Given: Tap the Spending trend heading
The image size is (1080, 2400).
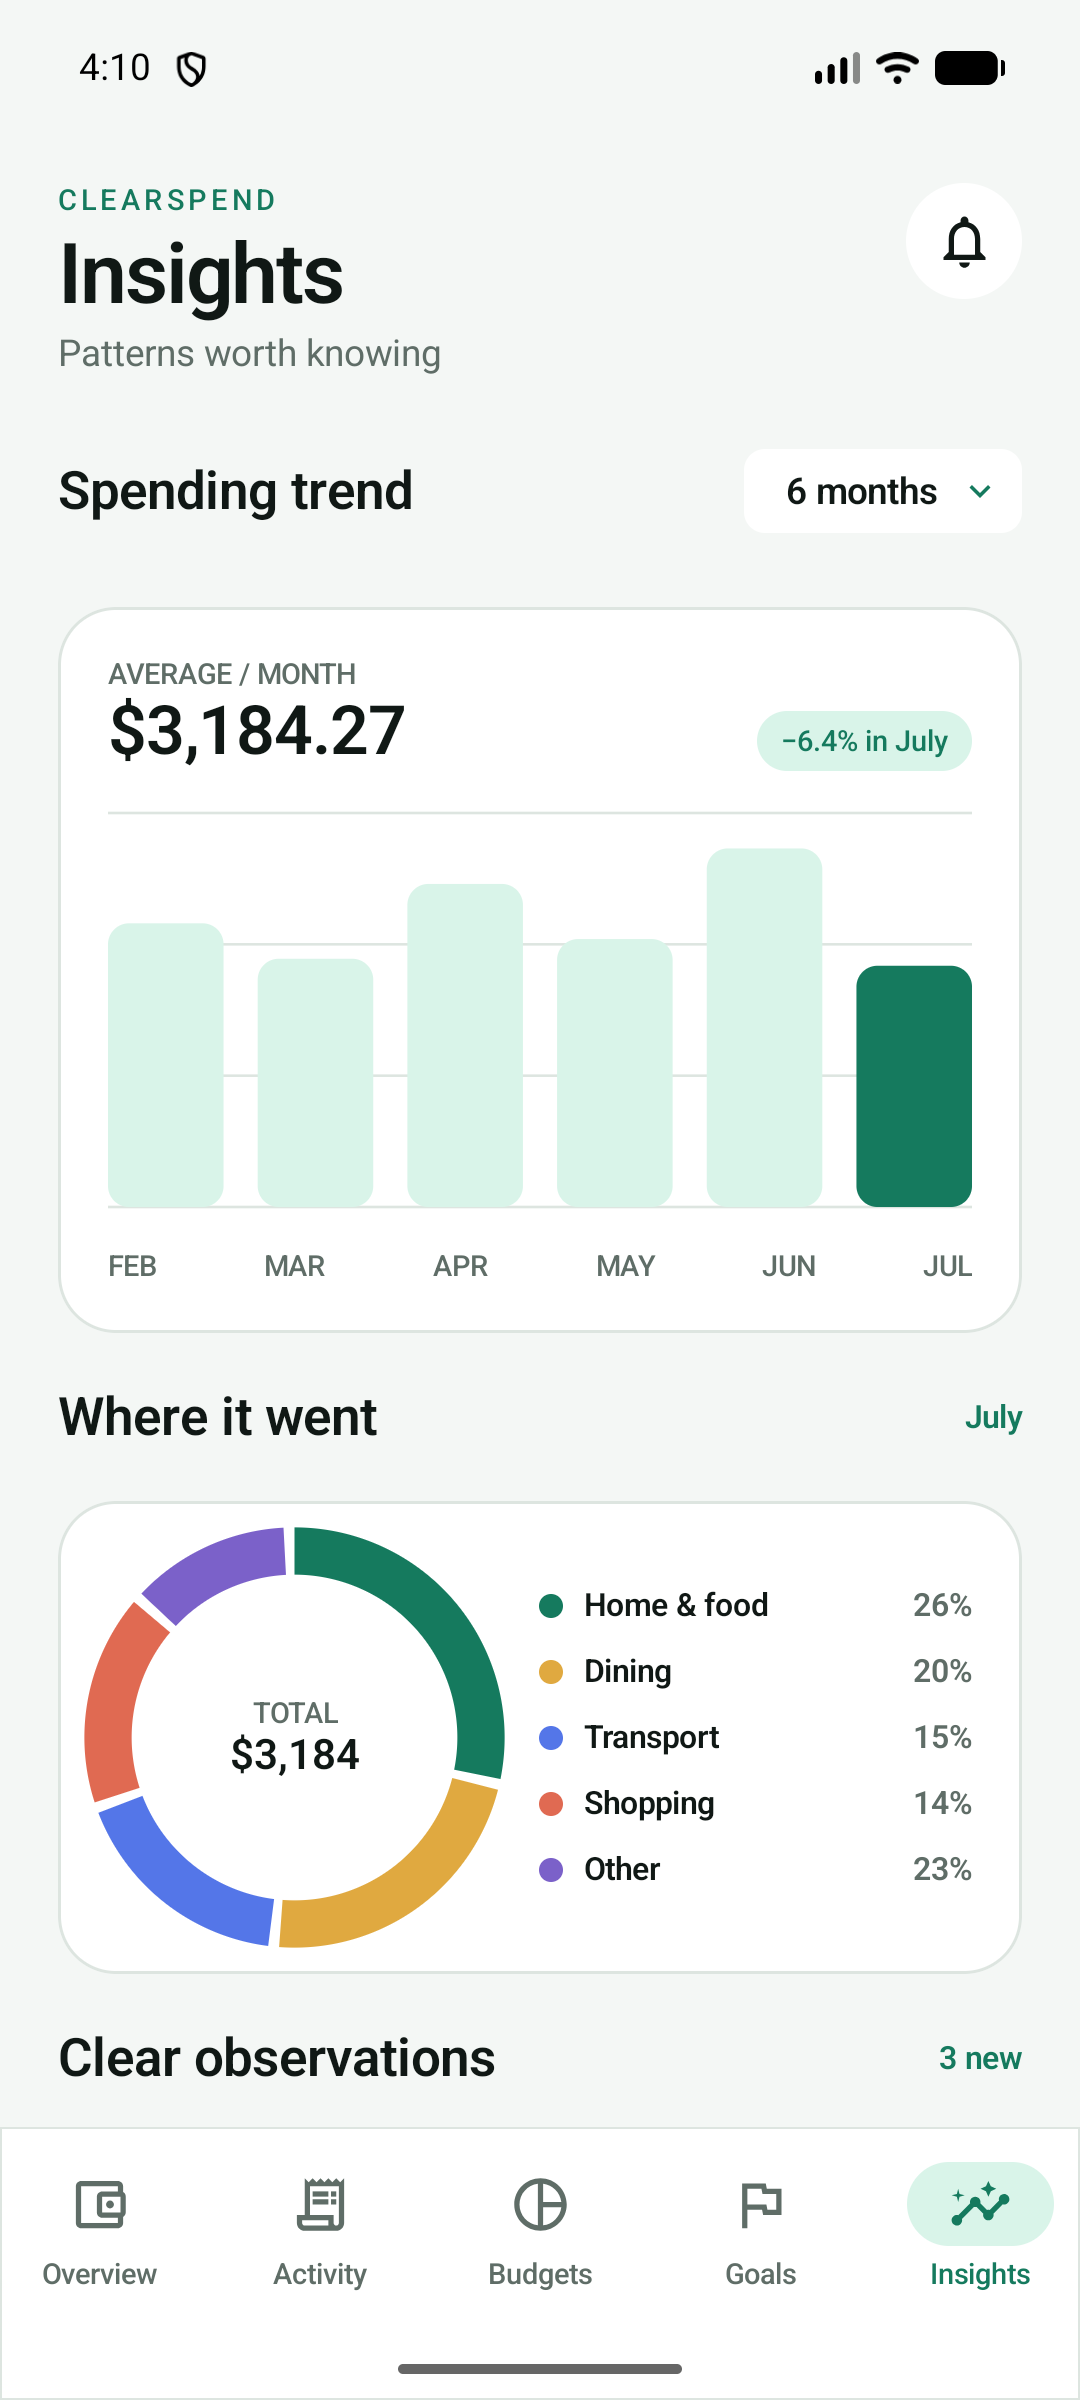Looking at the screenshot, I should tap(236, 491).
